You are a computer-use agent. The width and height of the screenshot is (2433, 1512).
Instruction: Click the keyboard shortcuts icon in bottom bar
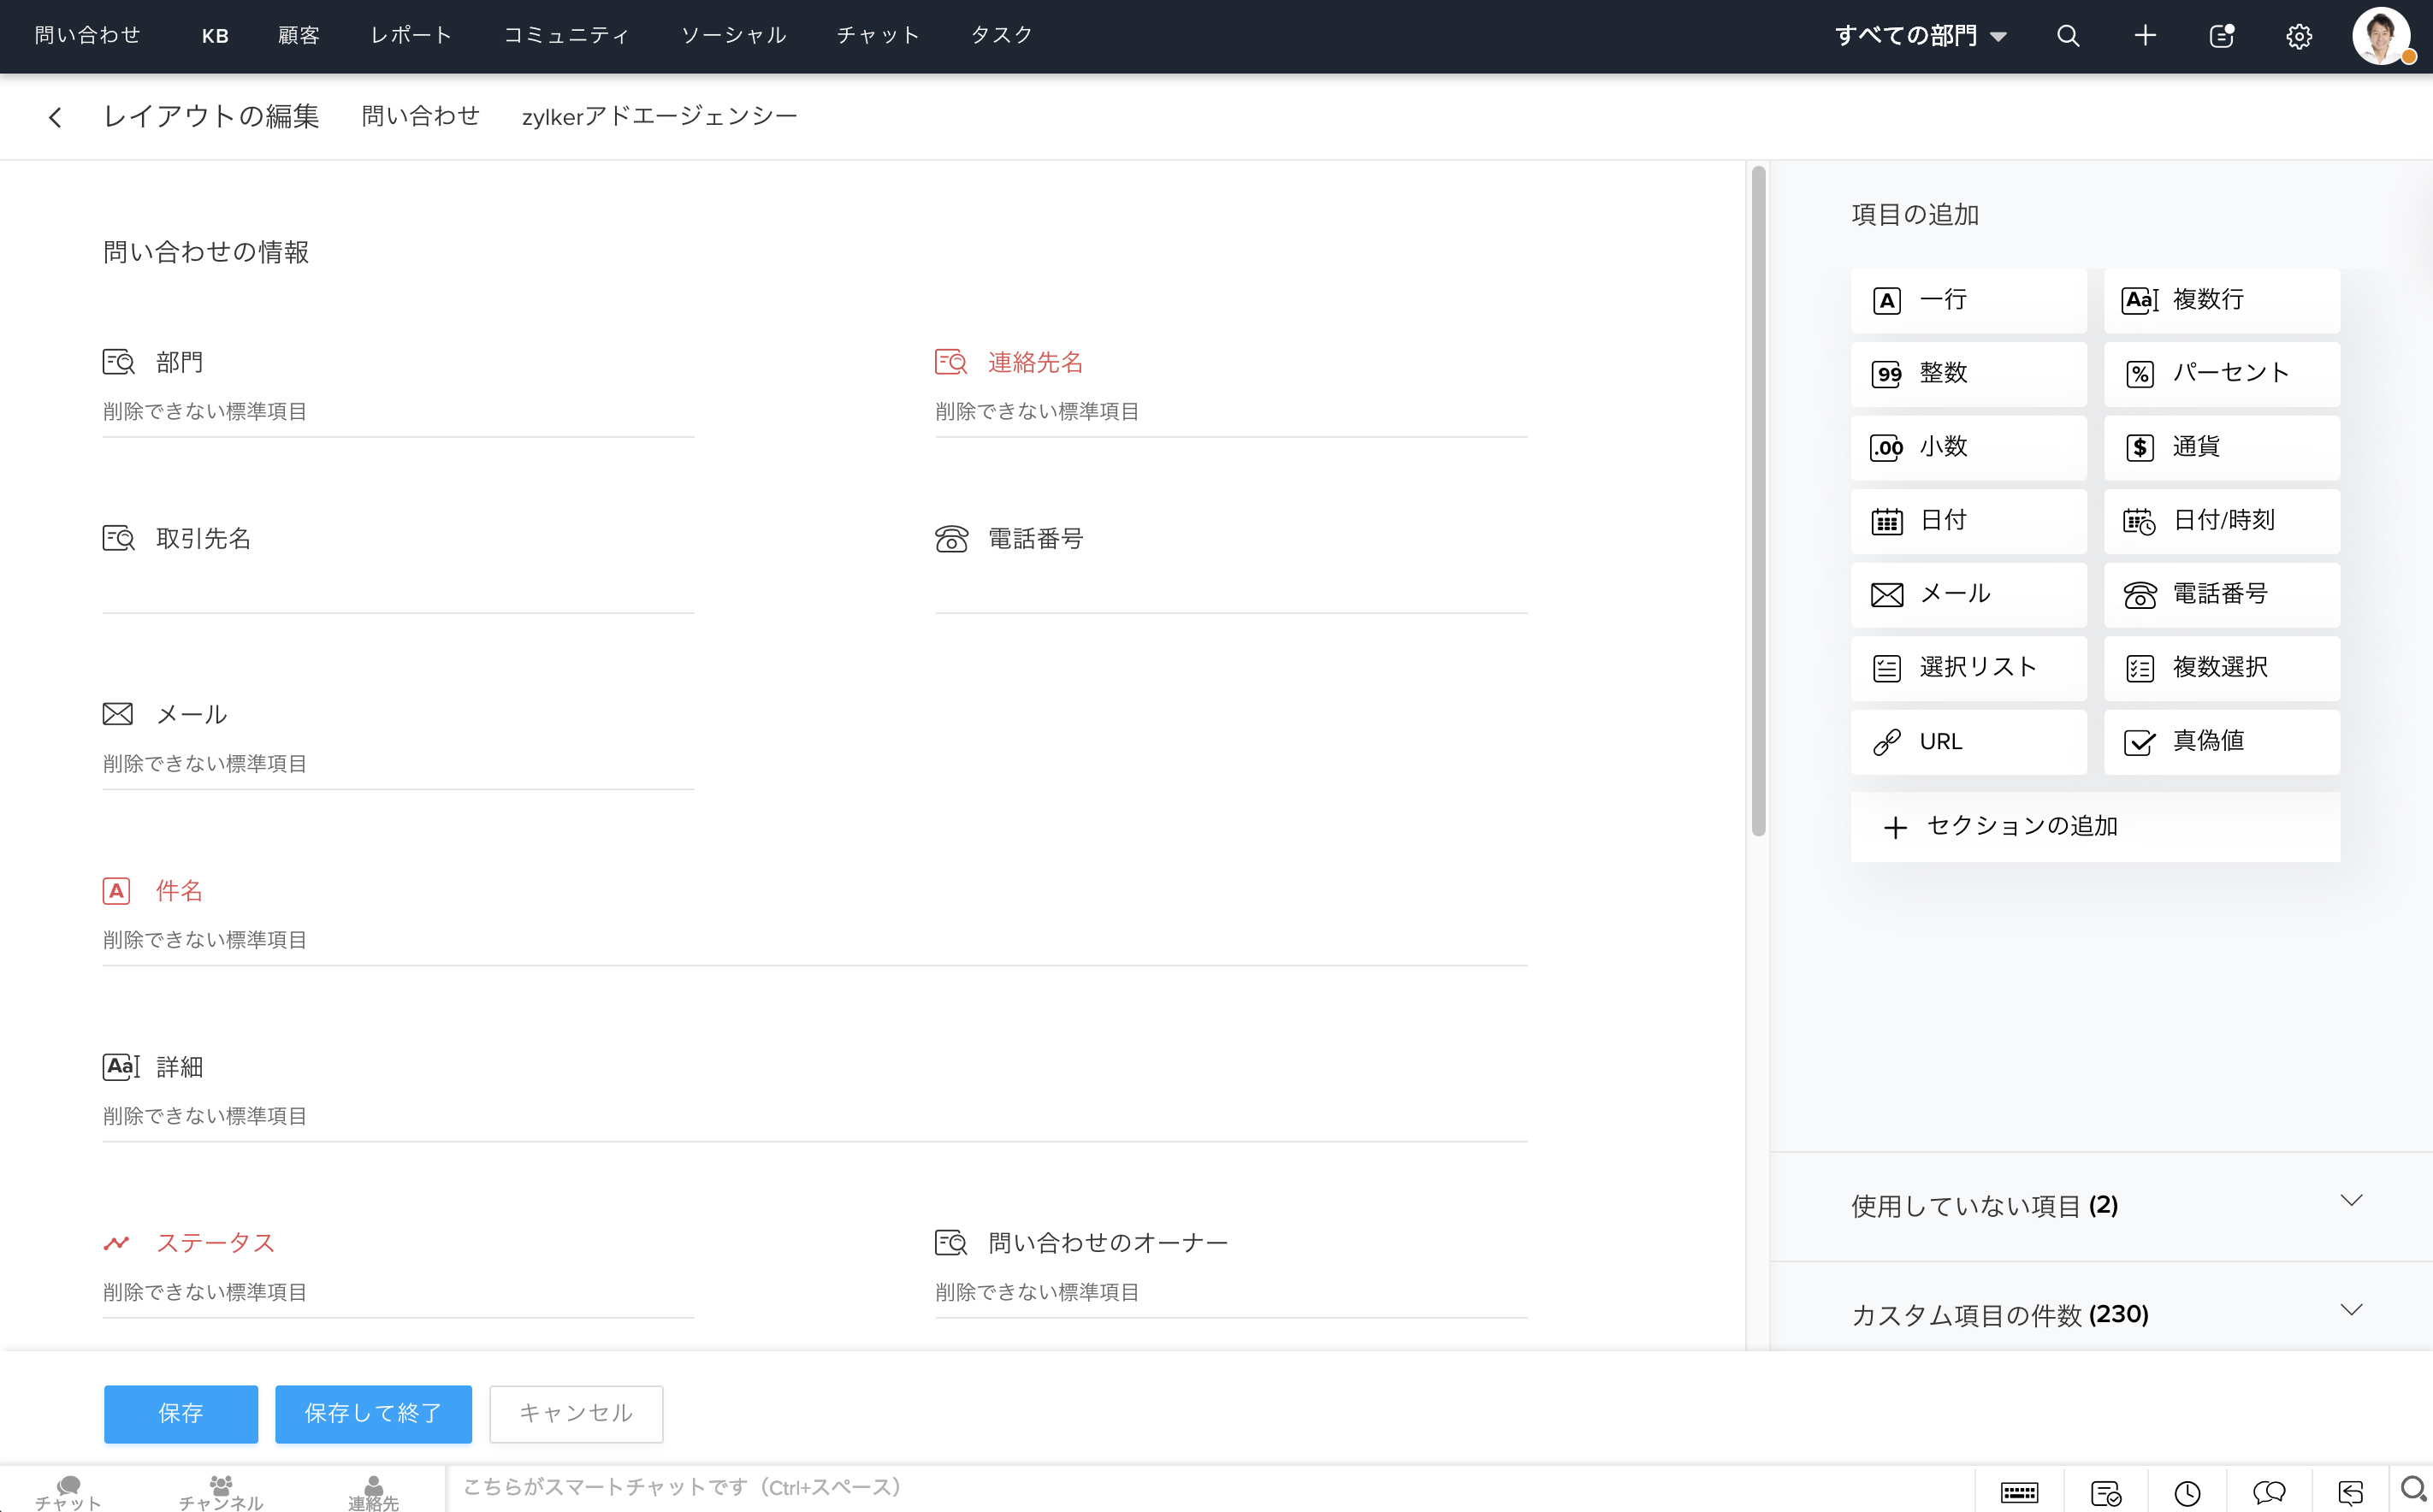click(x=2019, y=1493)
